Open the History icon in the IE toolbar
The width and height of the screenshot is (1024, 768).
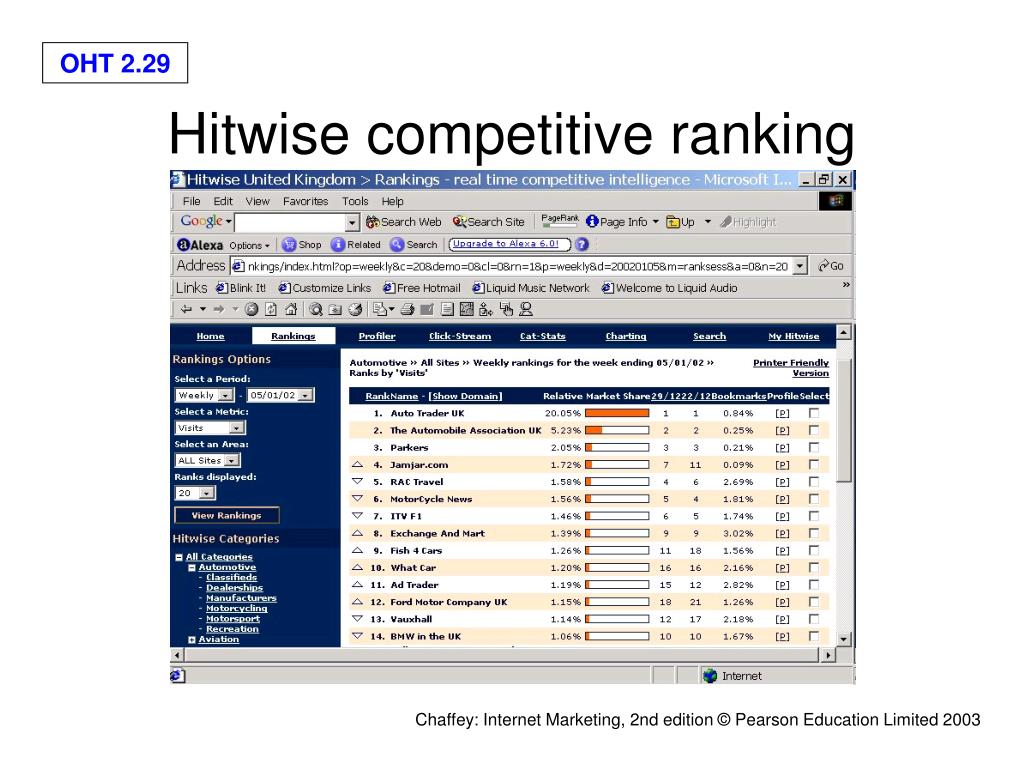point(355,309)
